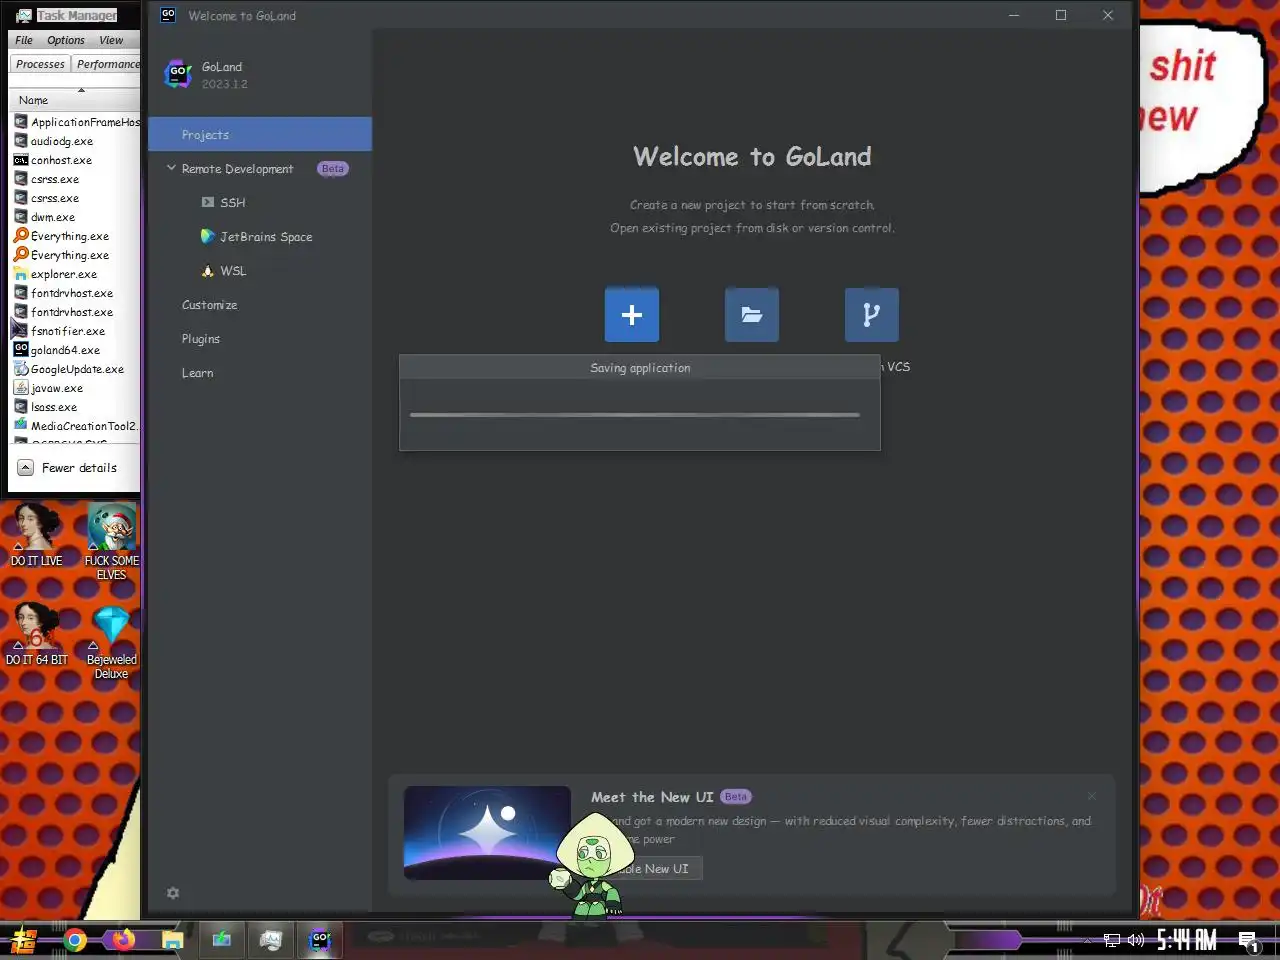Select MediaCreationTool process row
Screen dimensions: 1280x960
pyautogui.click(x=76, y=426)
